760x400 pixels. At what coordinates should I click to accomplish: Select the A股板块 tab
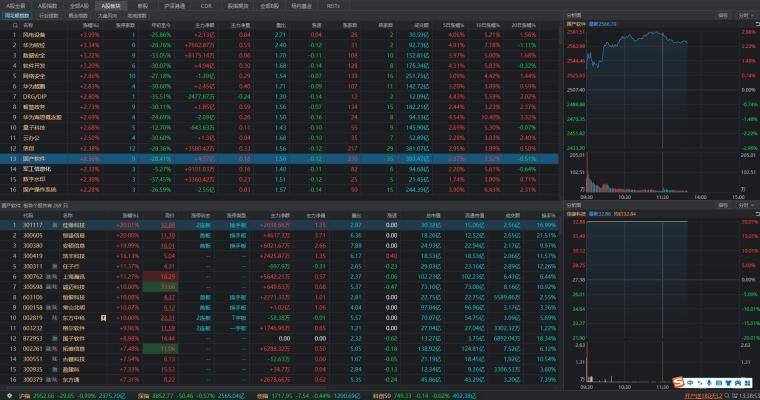pyautogui.click(x=111, y=6)
